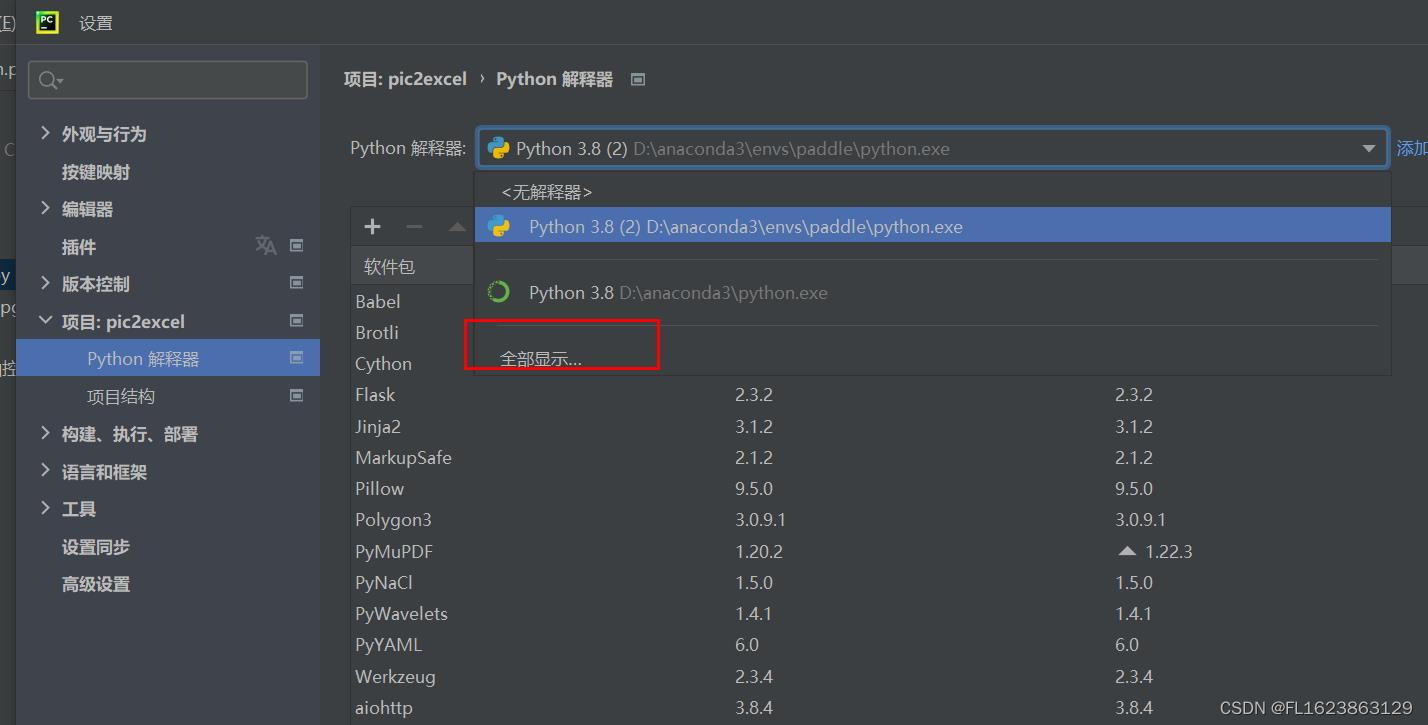Click the 添加 interpreter link

pos(1412,148)
